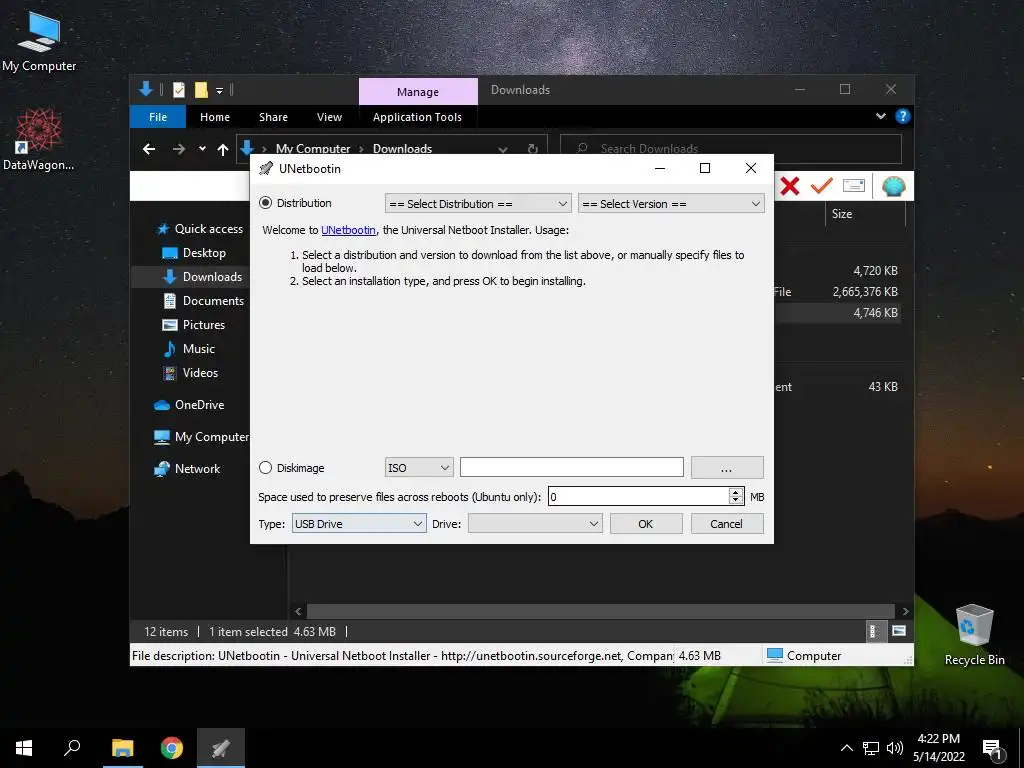Go forward in File Explorer
The height and width of the screenshot is (768, 1024).
178,150
